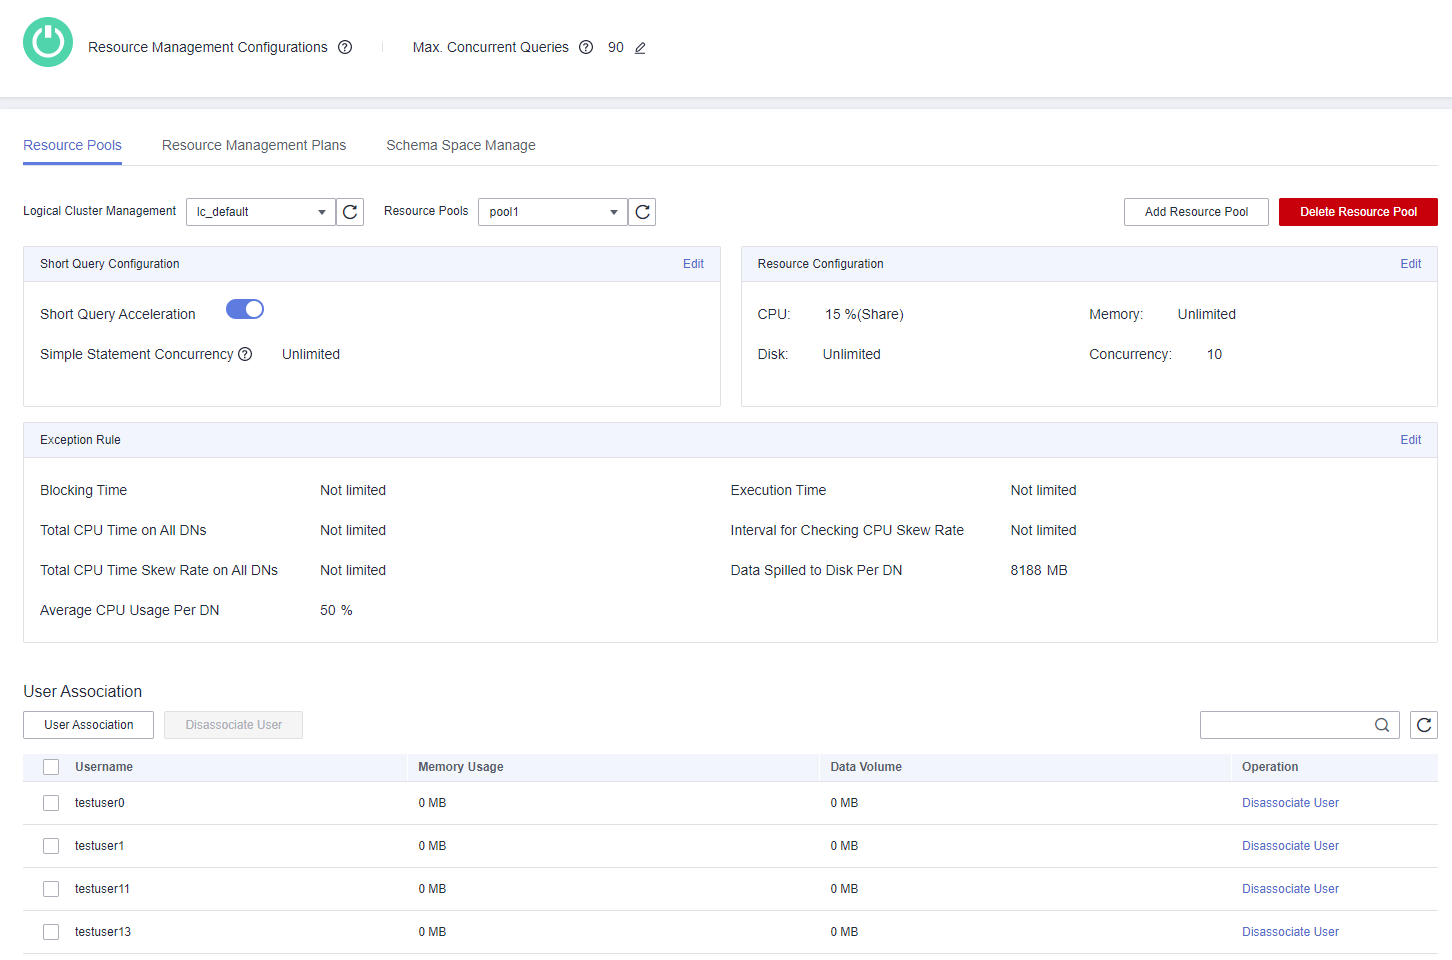Select the testuser13 row checkbox
The height and width of the screenshot is (960, 1452).
click(51, 932)
